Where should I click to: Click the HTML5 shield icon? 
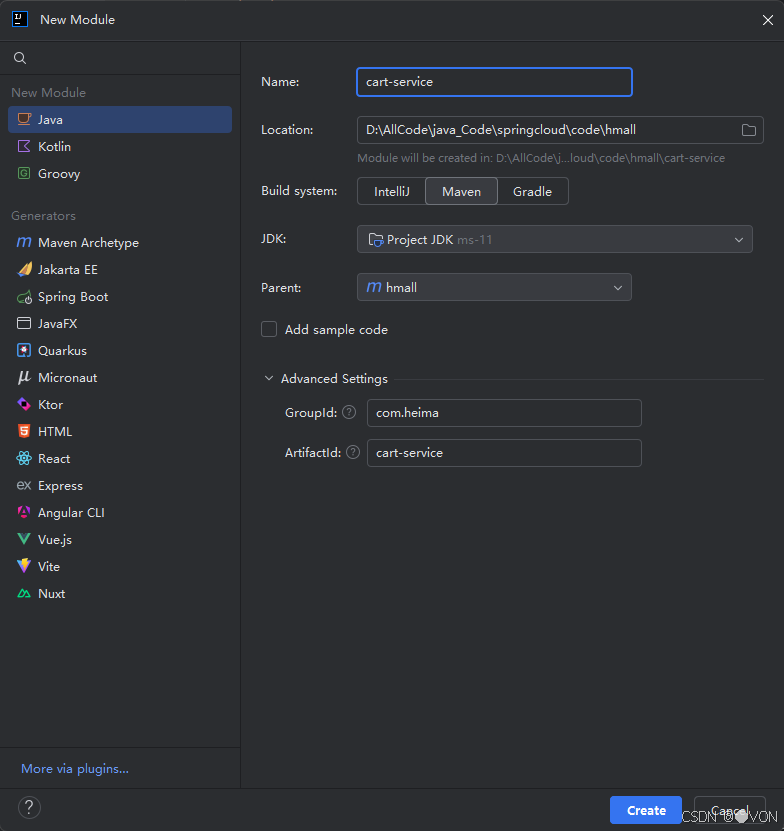pyautogui.click(x=24, y=431)
